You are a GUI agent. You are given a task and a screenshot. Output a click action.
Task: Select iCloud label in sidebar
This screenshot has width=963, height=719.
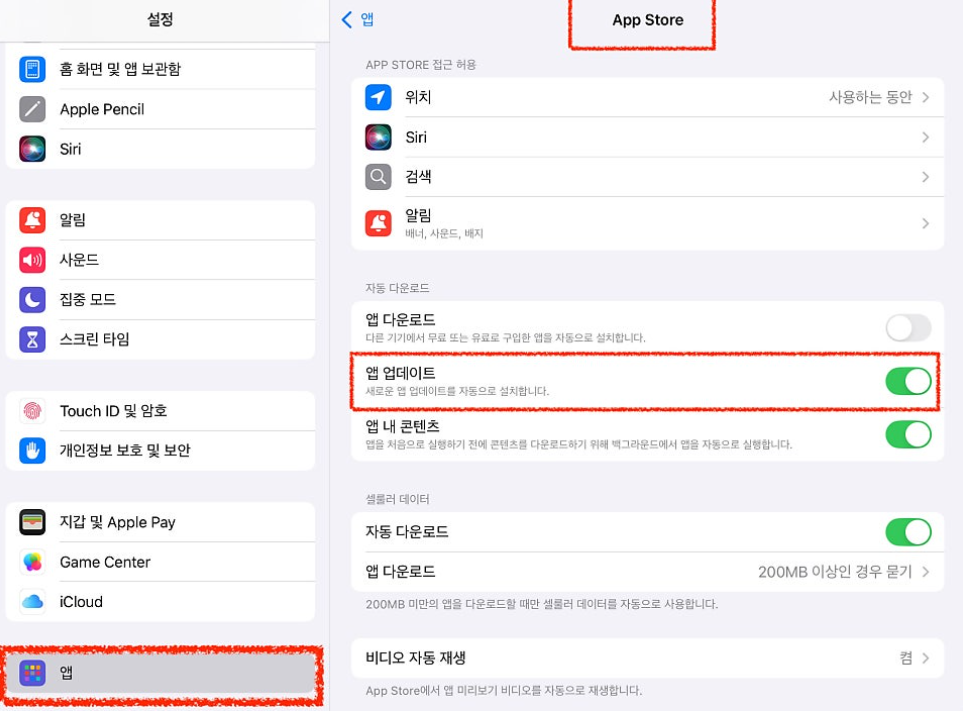(81, 602)
